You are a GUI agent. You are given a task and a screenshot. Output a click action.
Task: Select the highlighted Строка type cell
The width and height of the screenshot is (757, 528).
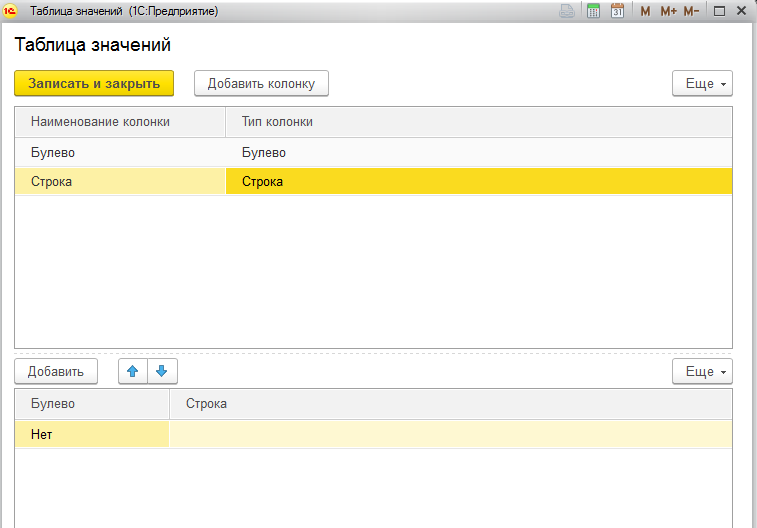[479, 181]
